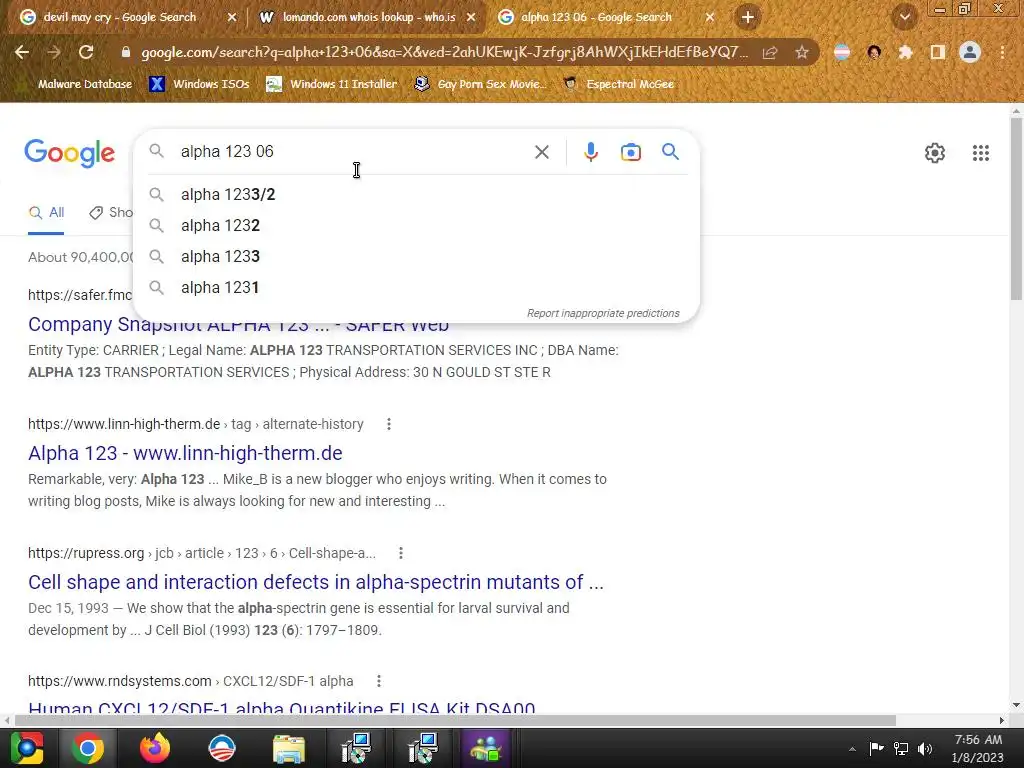Click the Google logo

pos(69,153)
